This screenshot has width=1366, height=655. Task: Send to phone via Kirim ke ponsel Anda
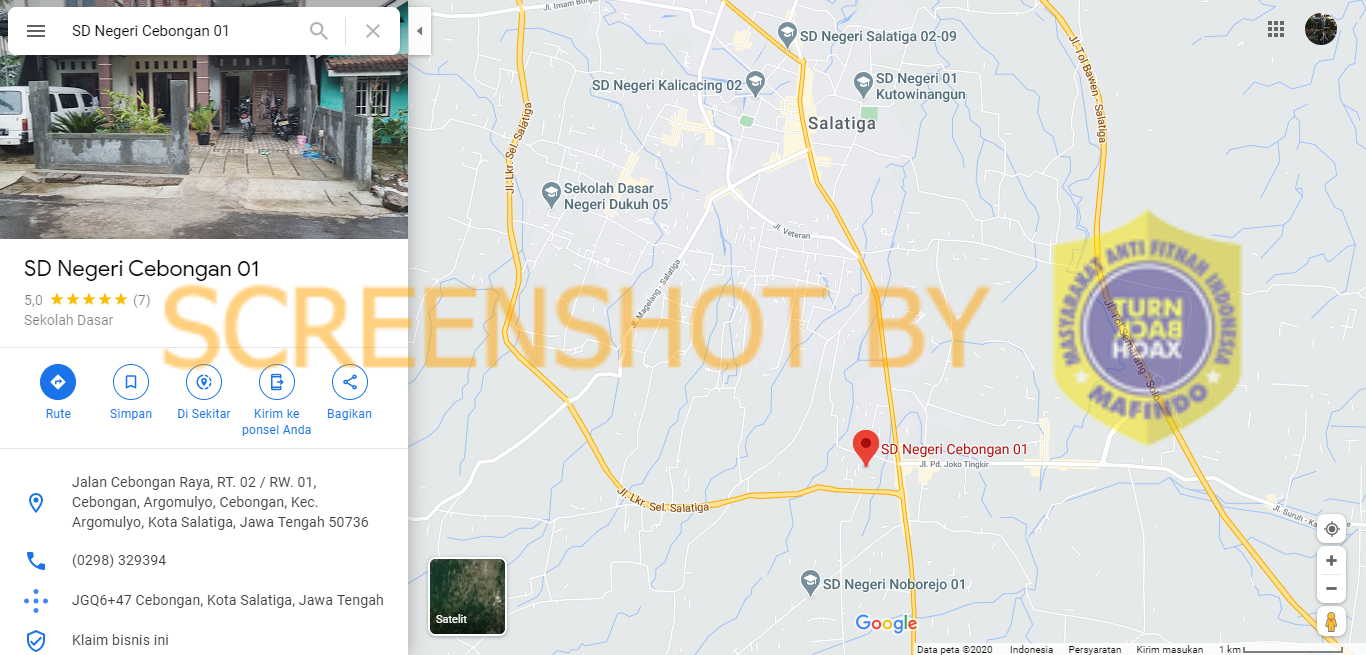[x=277, y=382]
